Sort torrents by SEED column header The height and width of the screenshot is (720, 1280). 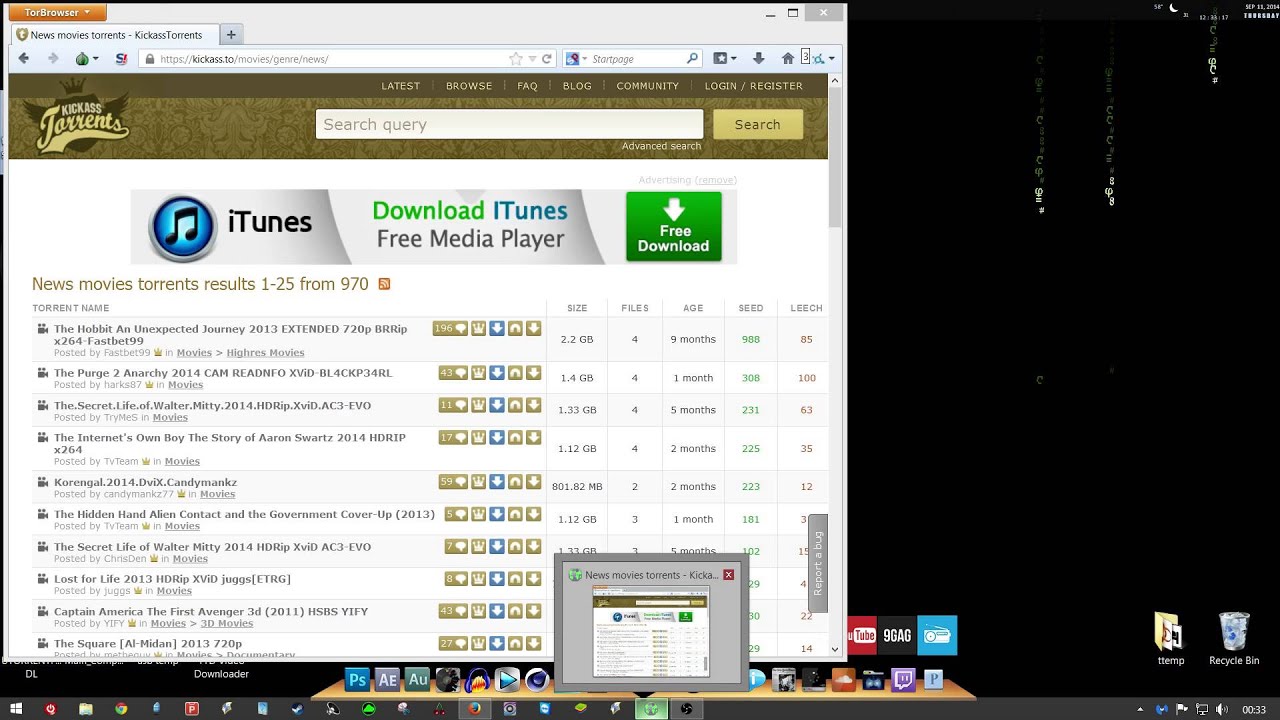751,308
